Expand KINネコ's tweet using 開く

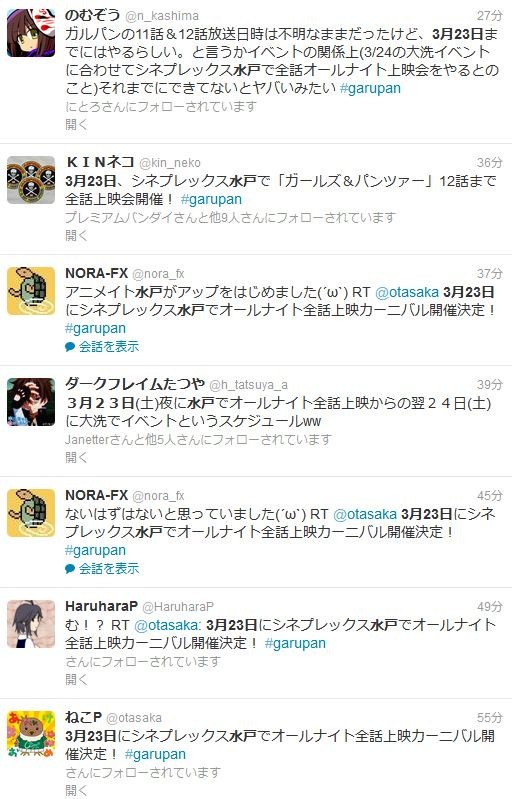(76, 235)
